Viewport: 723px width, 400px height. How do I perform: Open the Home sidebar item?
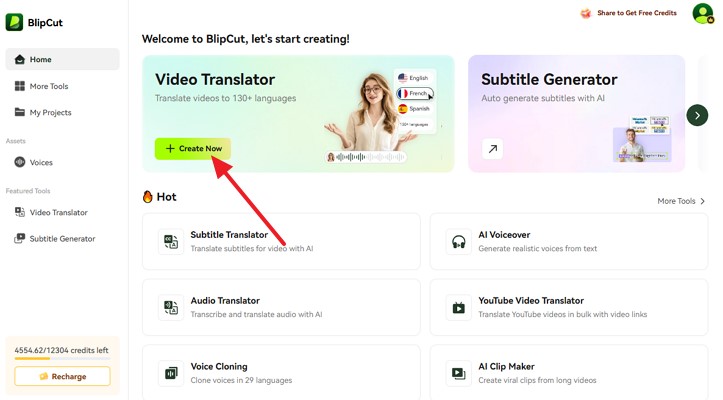pos(62,59)
